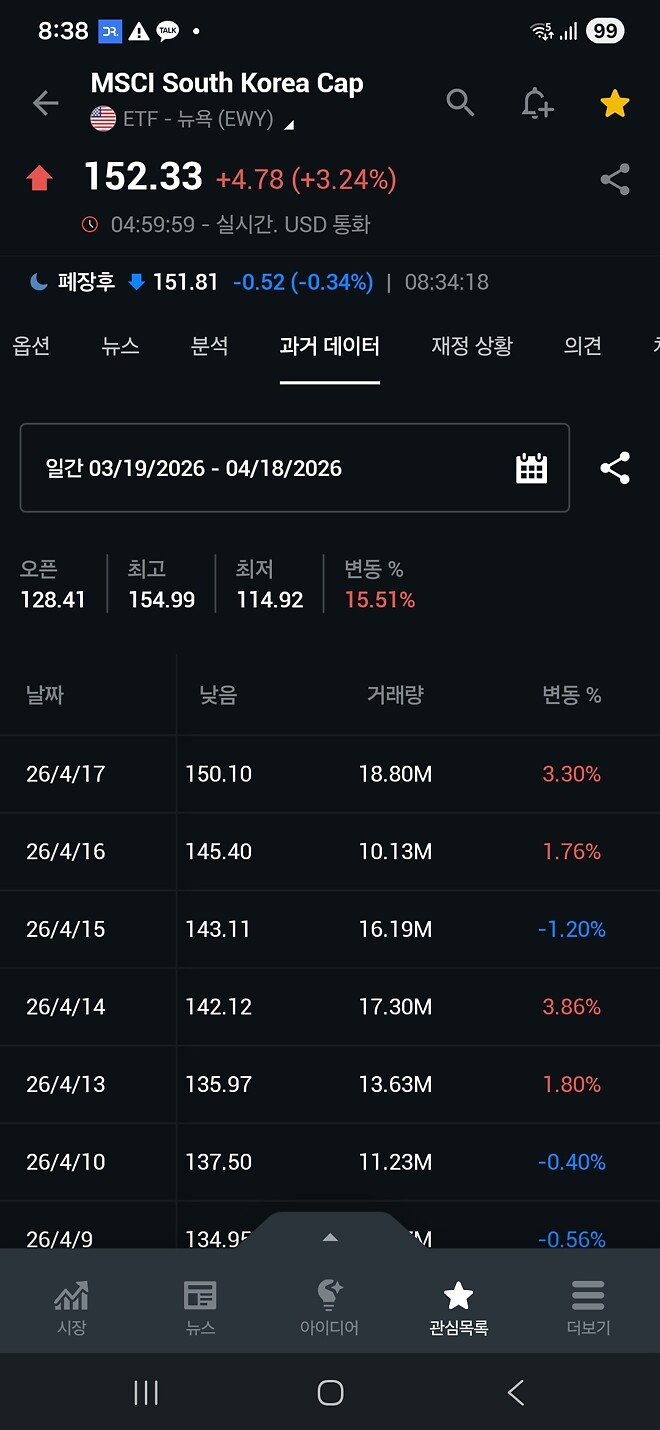Share the stock via the share icon

click(615, 180)
